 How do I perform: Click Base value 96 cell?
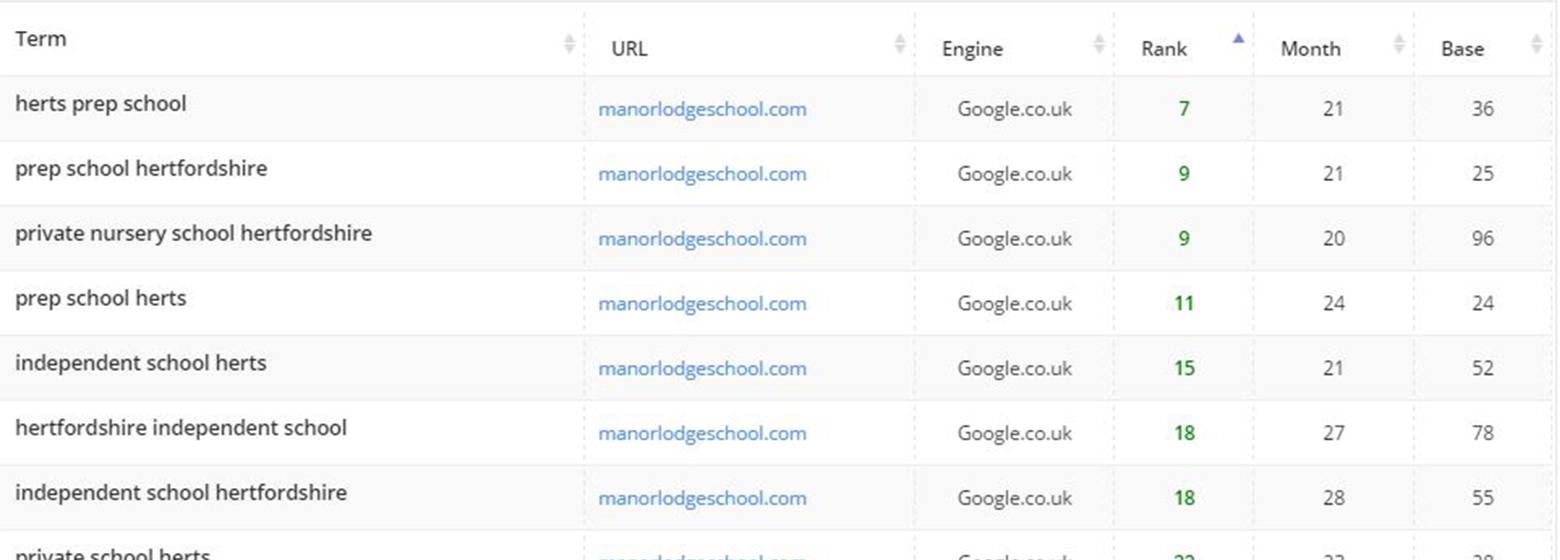[x=1483, y=239]
